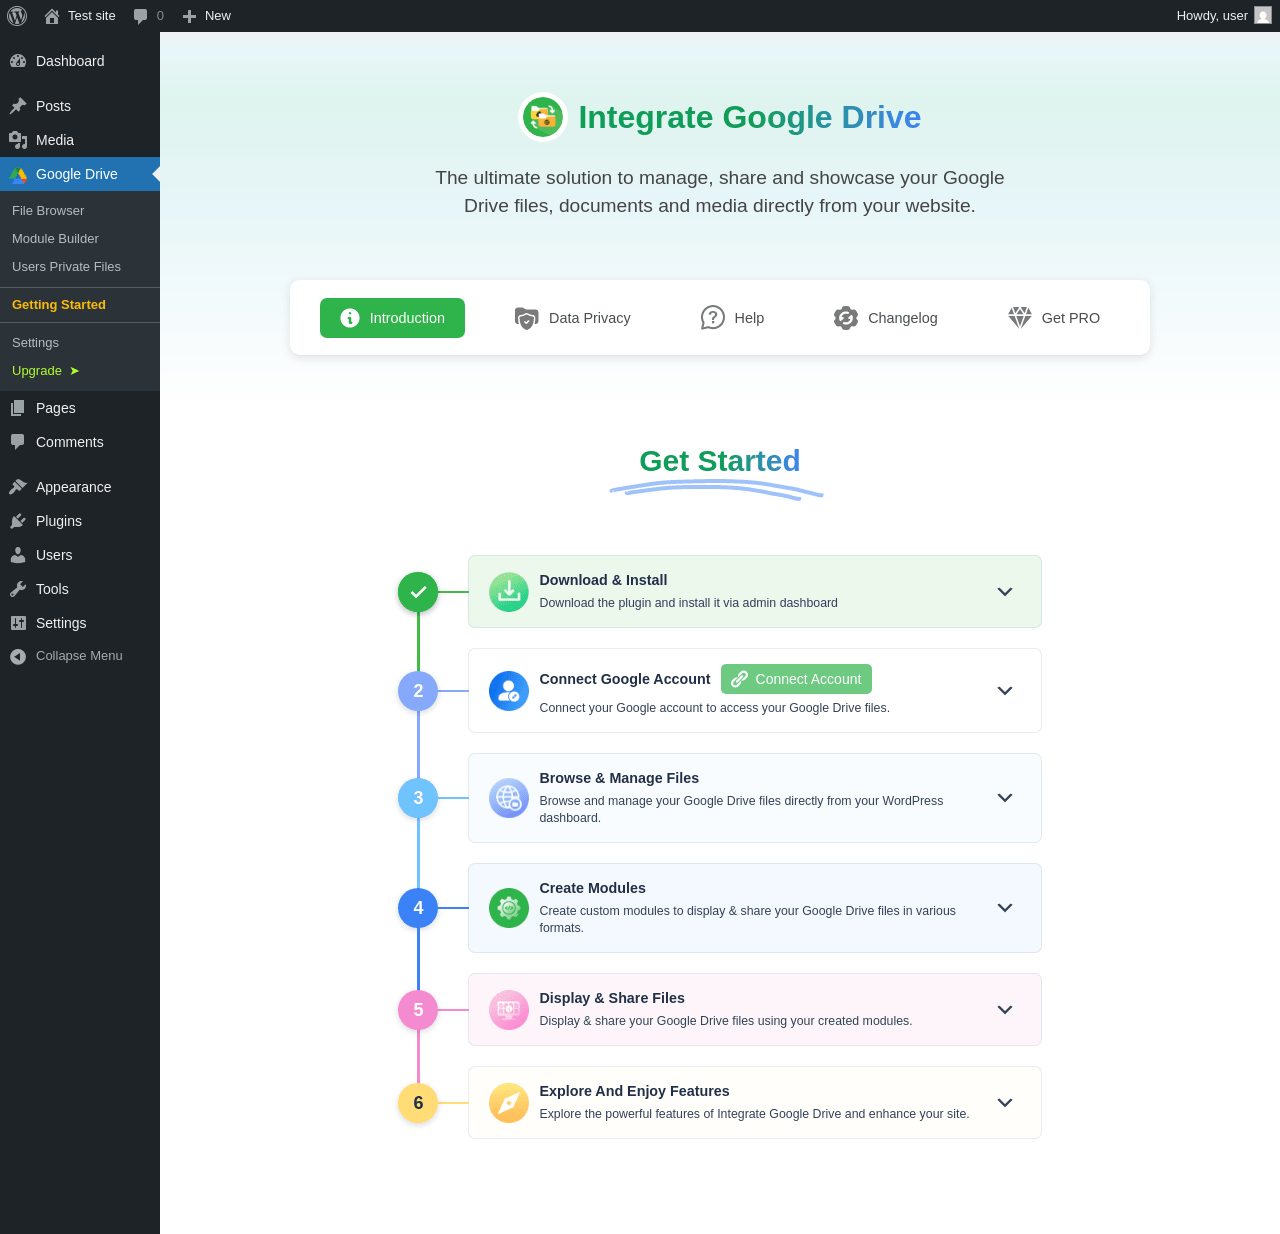1280x1234 pixels.
Task: Click the Settings sliders icon in sidebar
Action: coord(18,623)
